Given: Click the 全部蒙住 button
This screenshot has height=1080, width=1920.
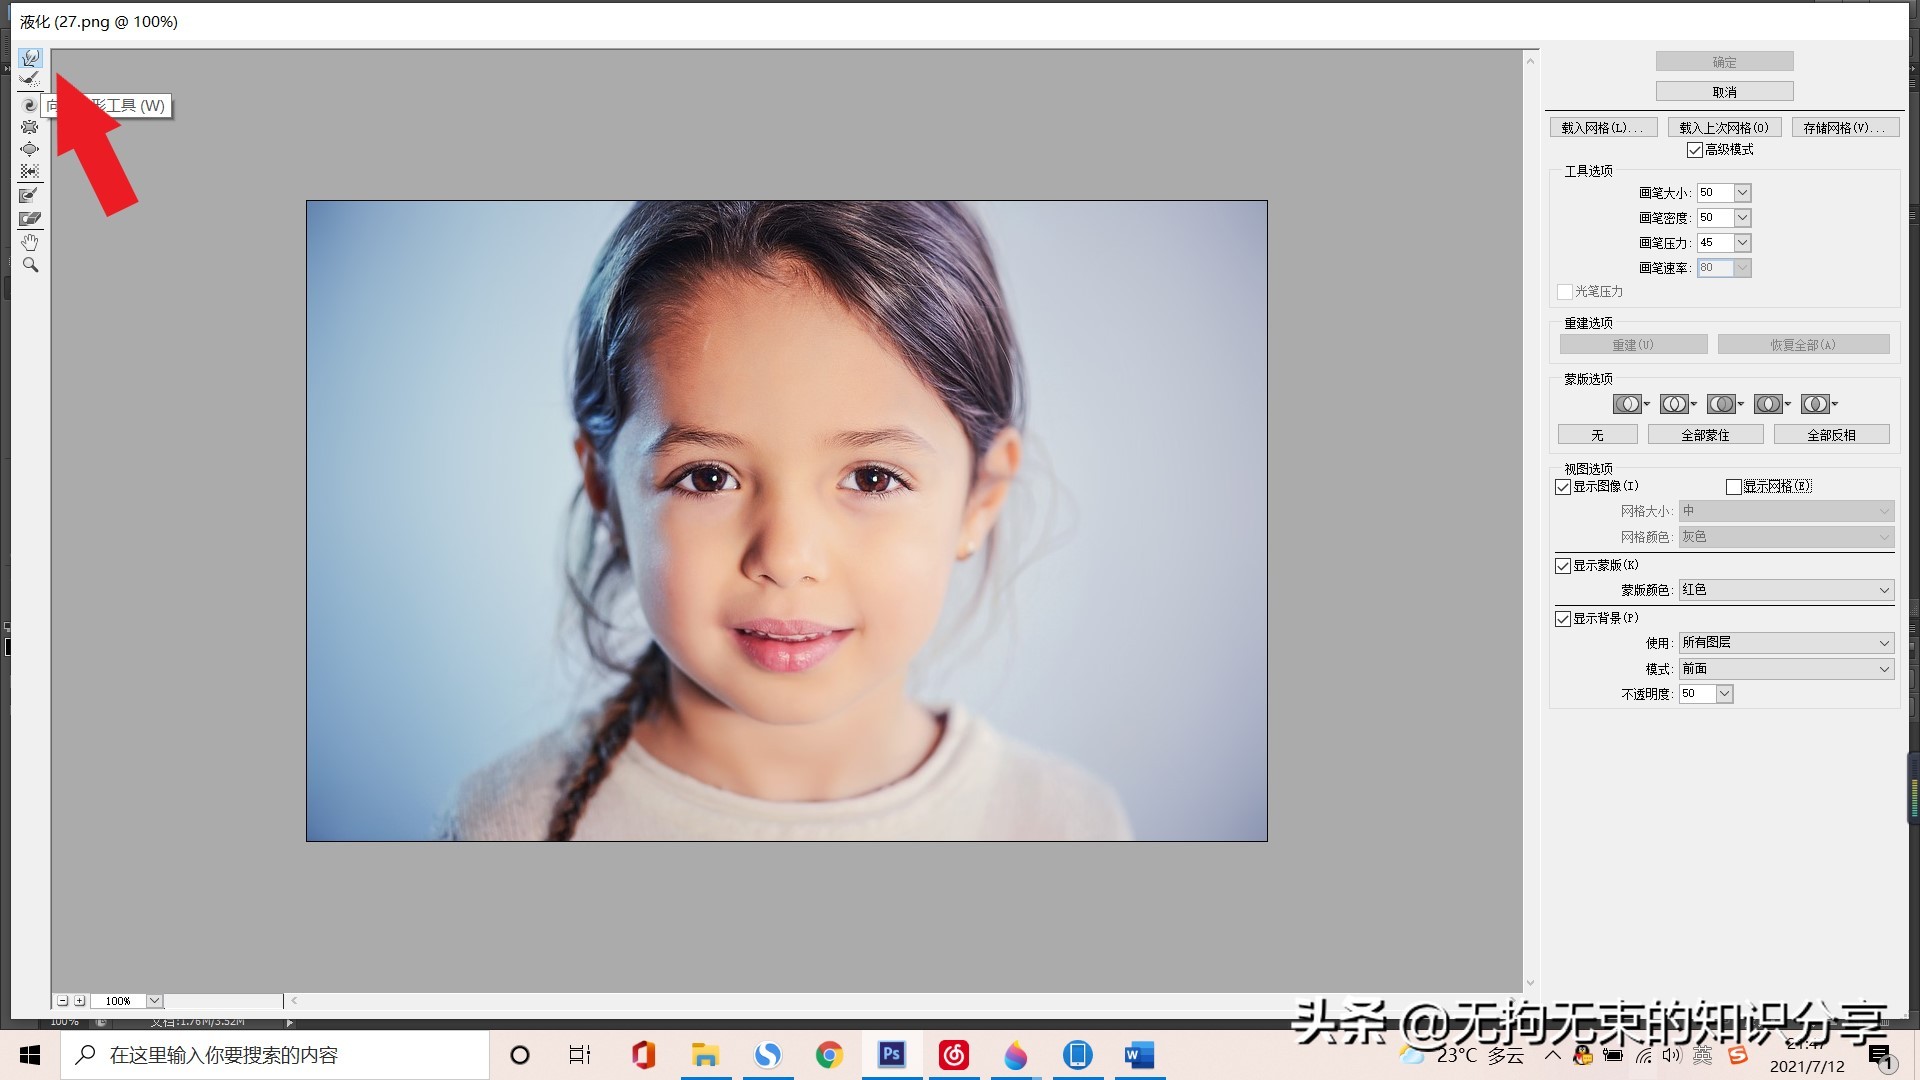Looking at the screenshot, I should click(x=1705, y=435).
